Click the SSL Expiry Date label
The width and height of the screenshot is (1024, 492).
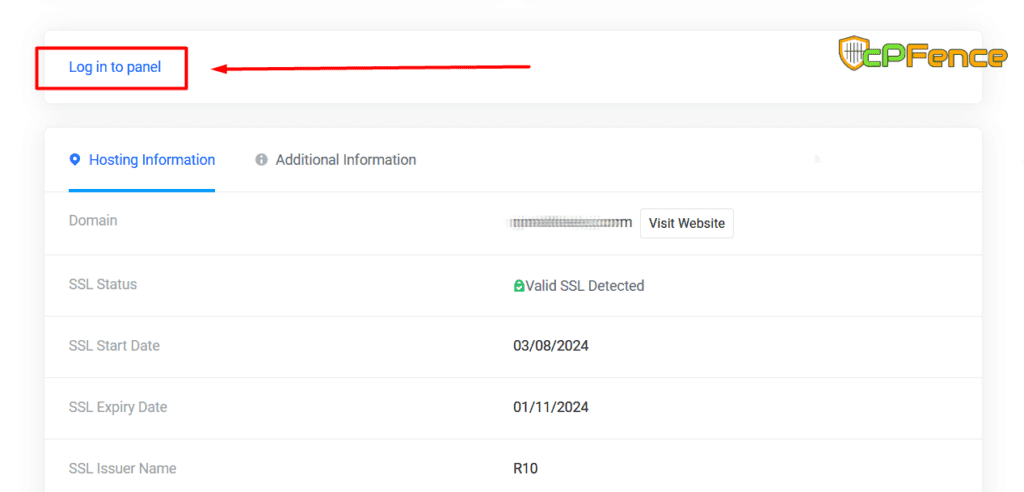click(x=118, y=407)
